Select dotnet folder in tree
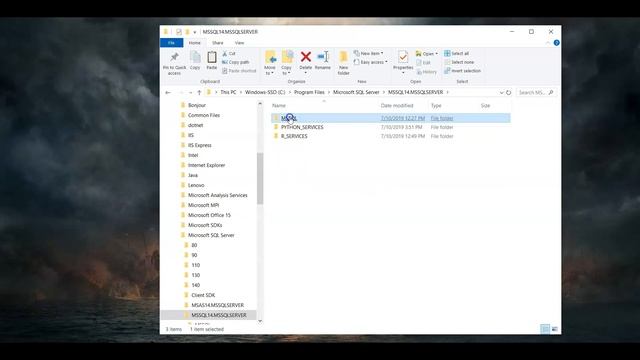Viewport: 640px width, 360px height. coord(196,125)
